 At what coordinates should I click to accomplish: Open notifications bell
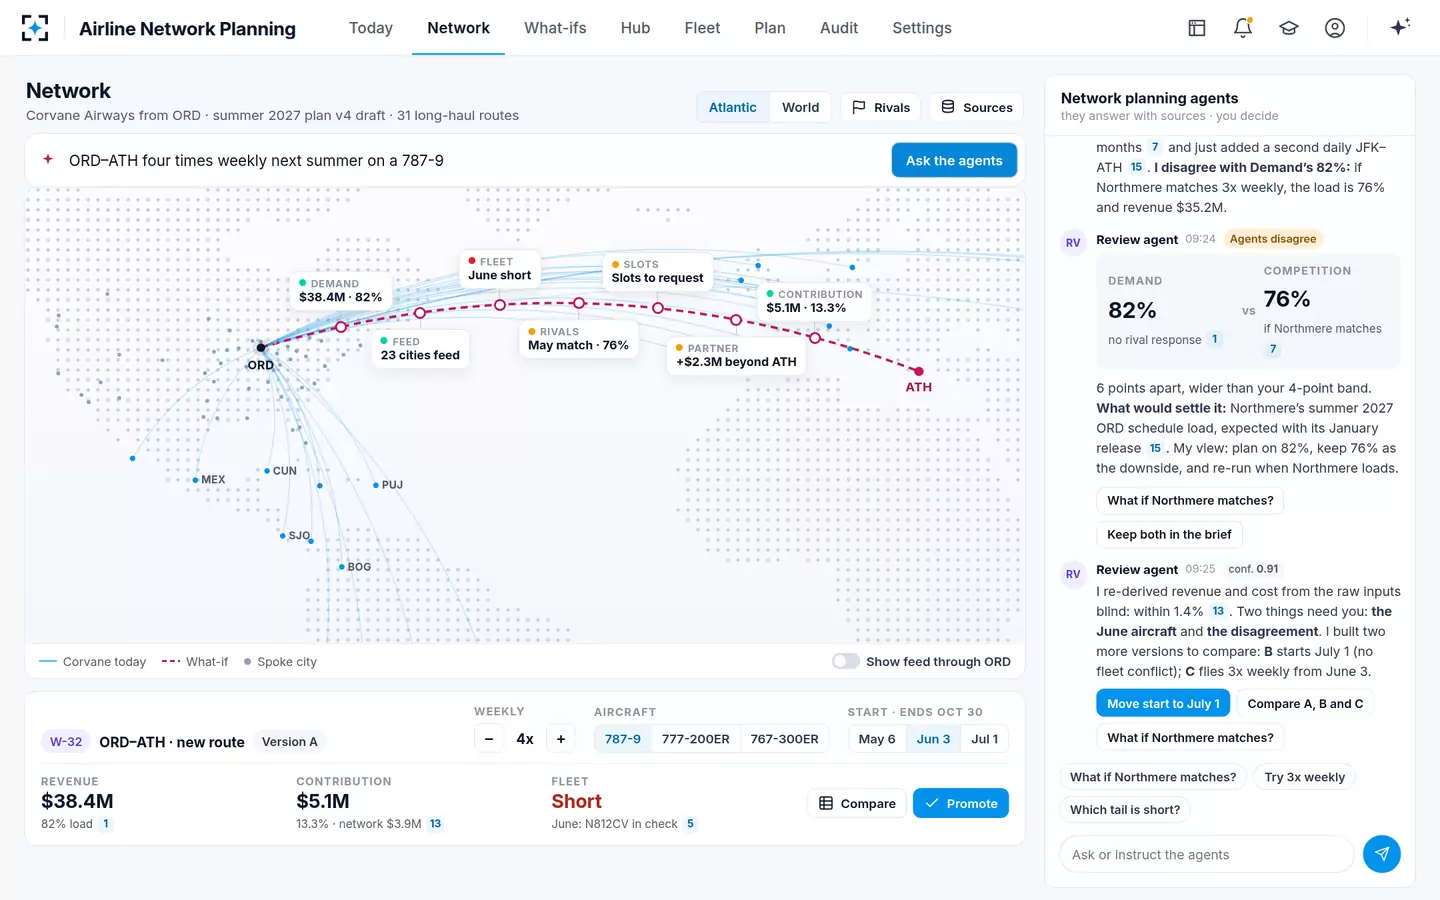(1243, 28)
